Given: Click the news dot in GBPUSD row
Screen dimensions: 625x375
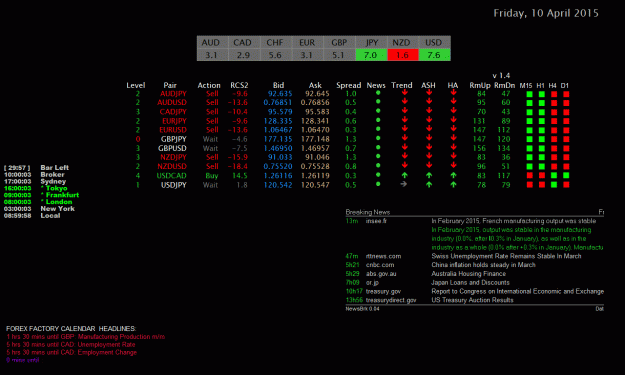Looking at the screenshot, I should [378, 147].
